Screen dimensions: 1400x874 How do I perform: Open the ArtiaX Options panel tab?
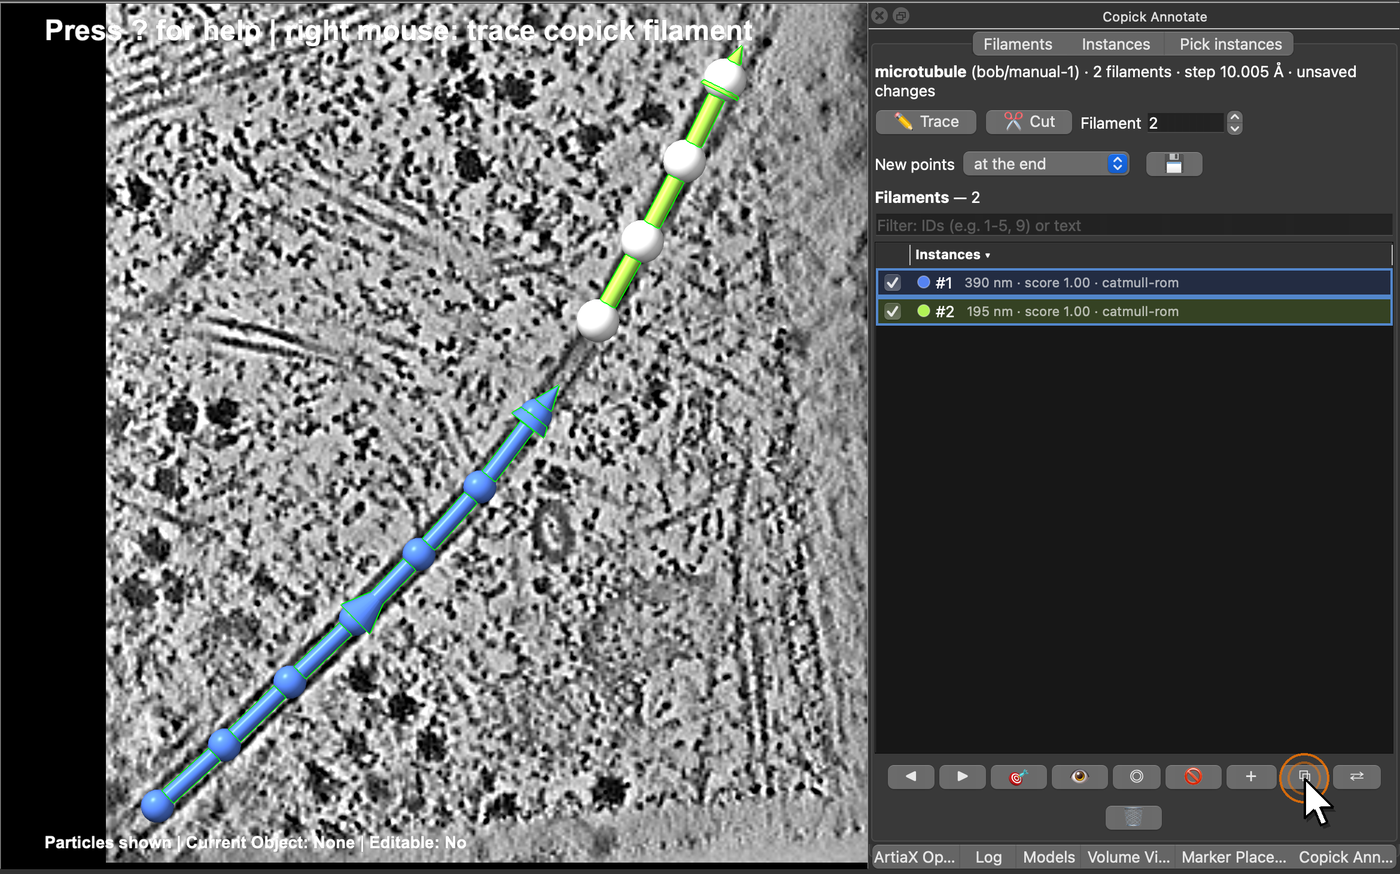point(914,857)
